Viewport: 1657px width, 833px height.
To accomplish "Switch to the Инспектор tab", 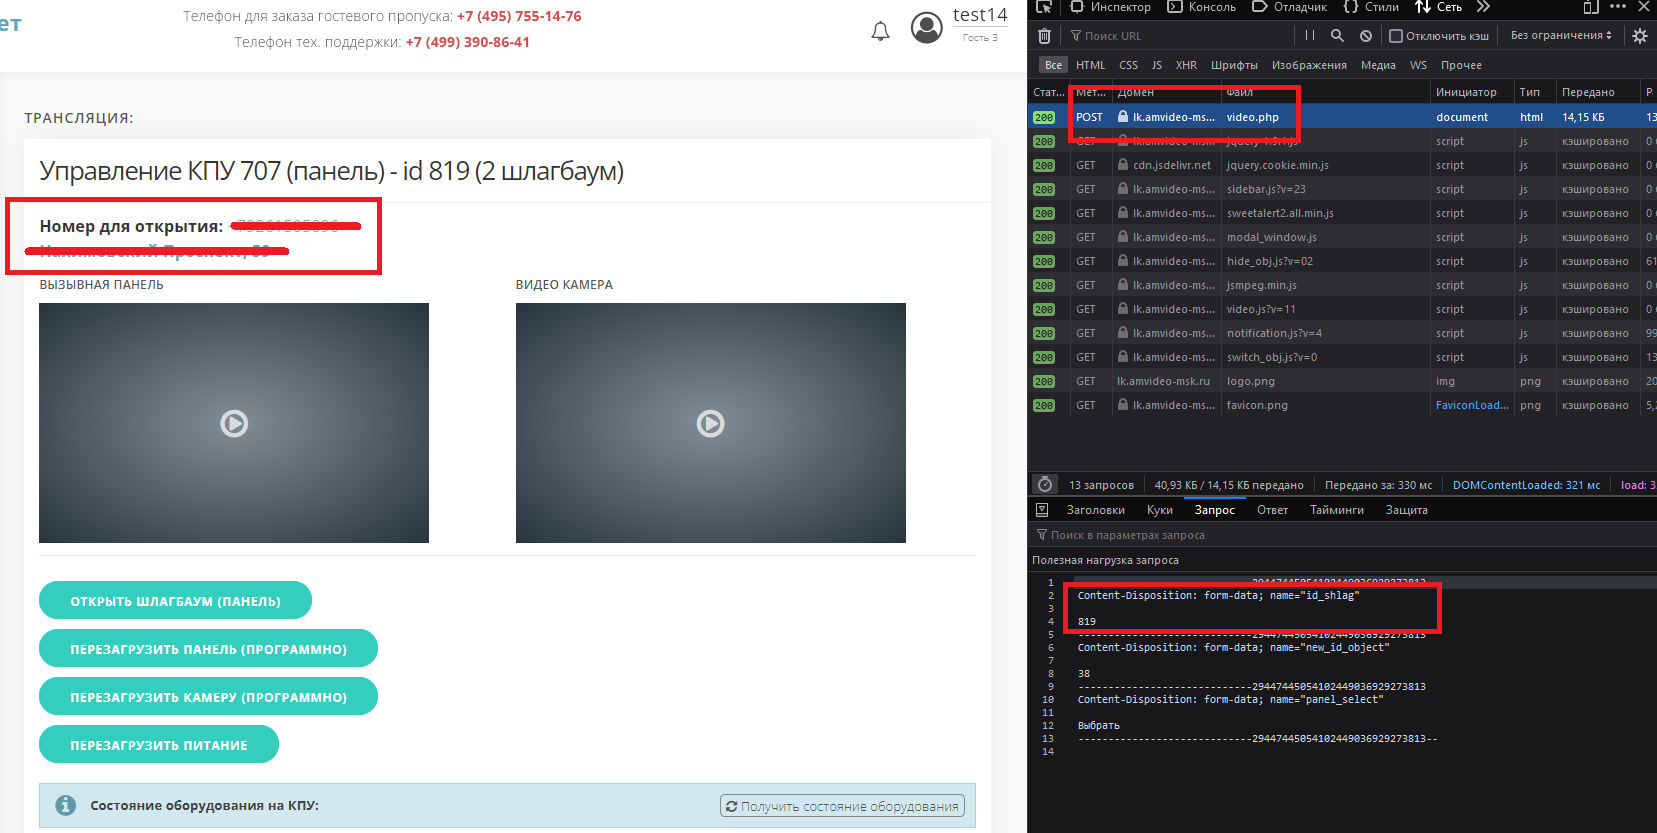I will click(1110, 7).
